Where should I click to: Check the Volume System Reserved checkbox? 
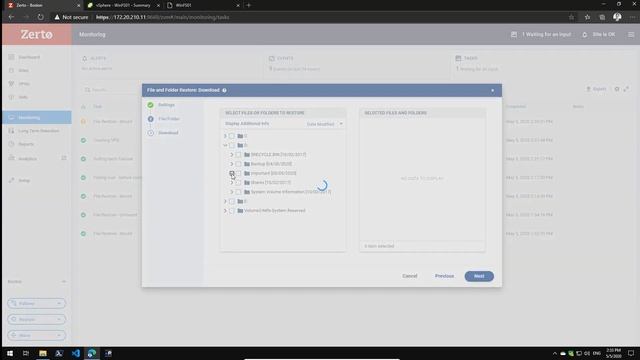point(232,211)
